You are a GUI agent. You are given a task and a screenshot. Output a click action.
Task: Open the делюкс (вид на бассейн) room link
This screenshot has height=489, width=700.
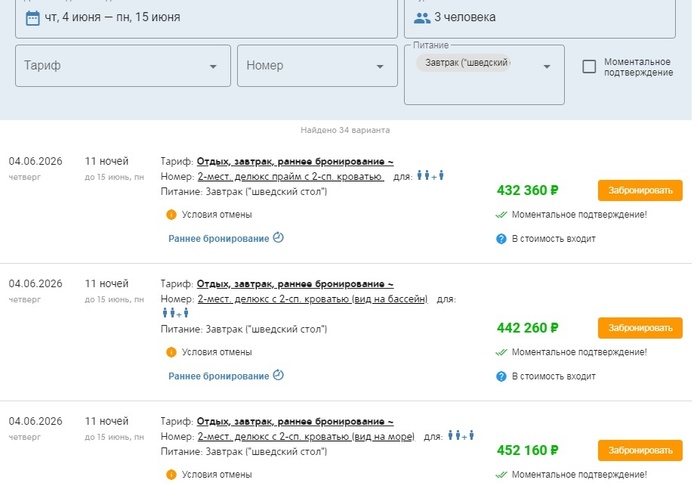[x=313, y=299]
